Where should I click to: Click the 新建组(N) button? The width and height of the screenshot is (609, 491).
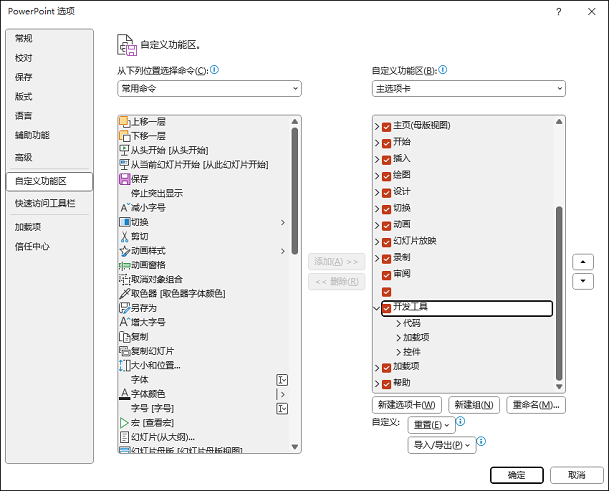(474, 405)
